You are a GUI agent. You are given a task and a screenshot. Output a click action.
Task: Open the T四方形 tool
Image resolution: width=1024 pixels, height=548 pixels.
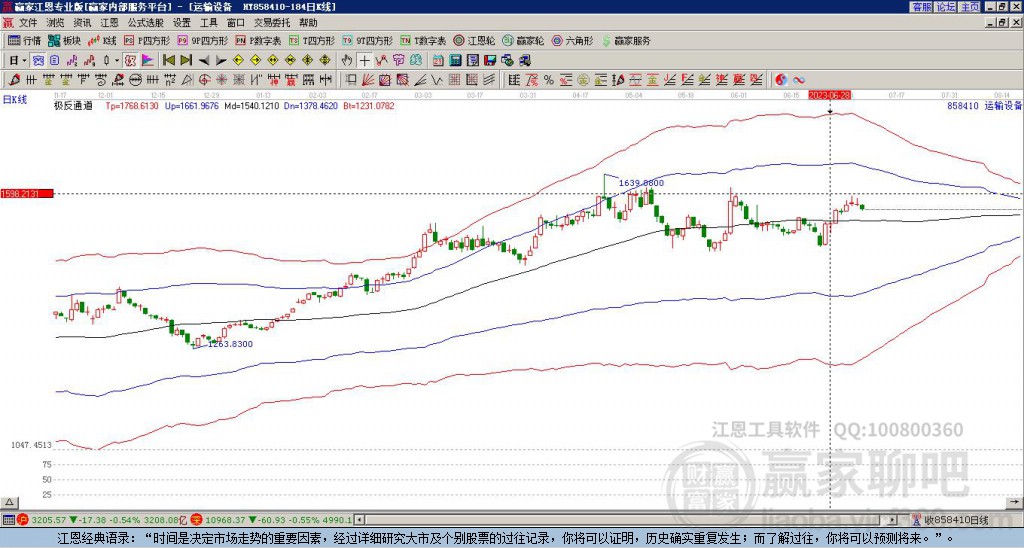pyautogui.click(x=312, y=40)
